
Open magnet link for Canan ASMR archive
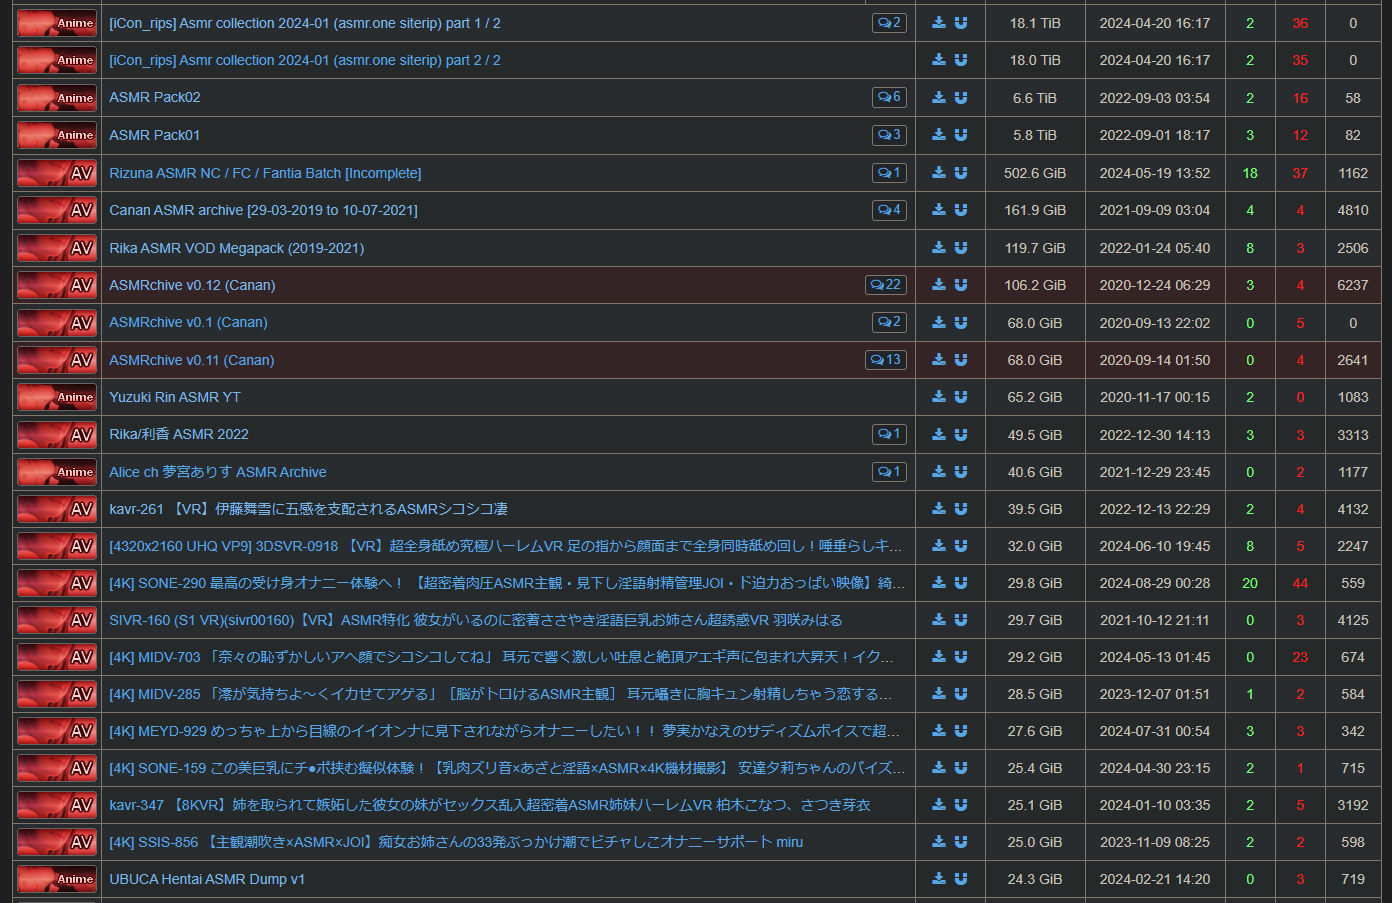(961, 210)
